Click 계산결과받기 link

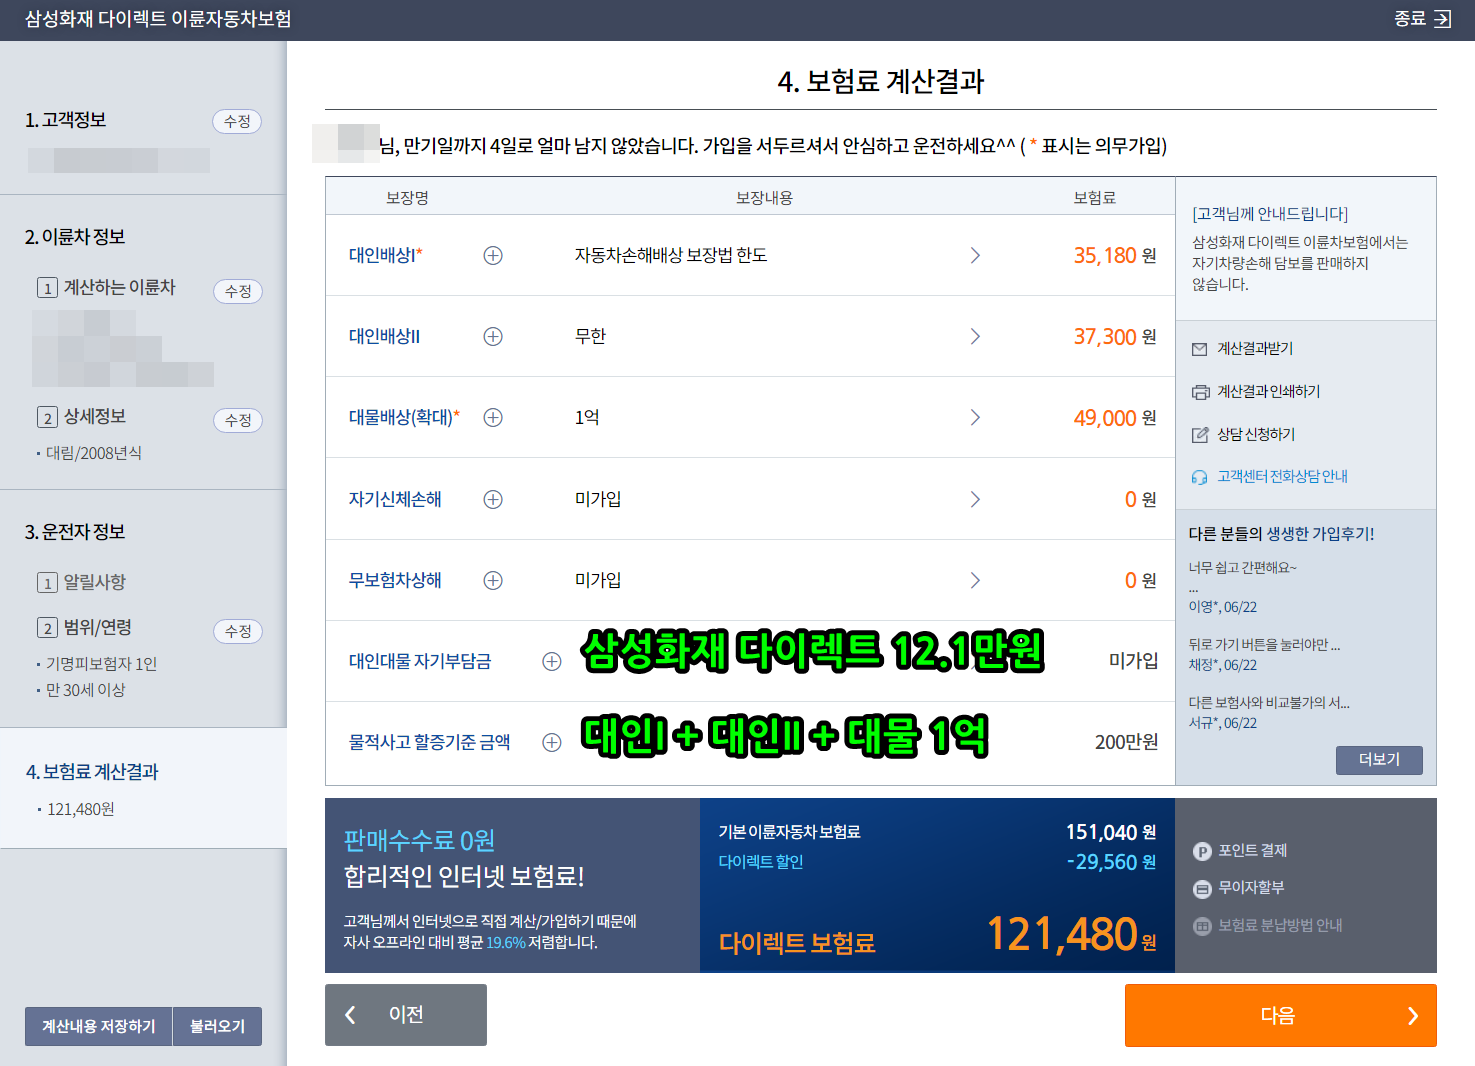(1255, 349)
